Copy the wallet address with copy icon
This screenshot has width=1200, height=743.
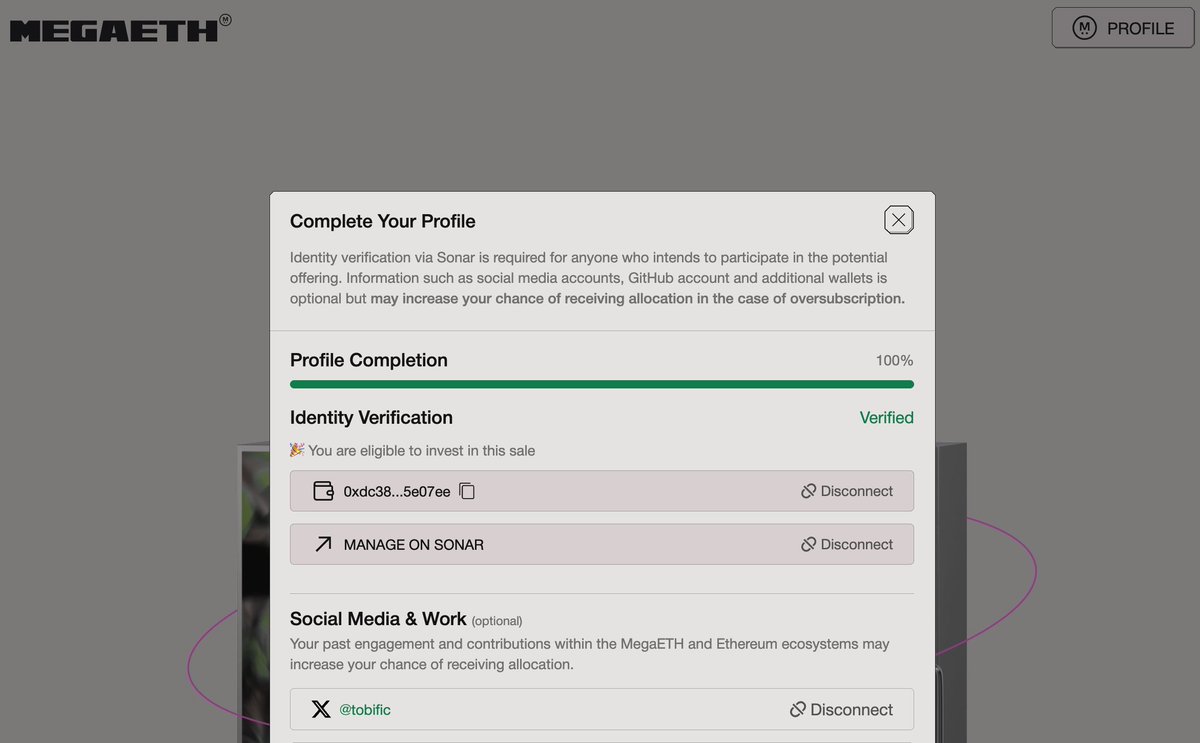[467, 491]
